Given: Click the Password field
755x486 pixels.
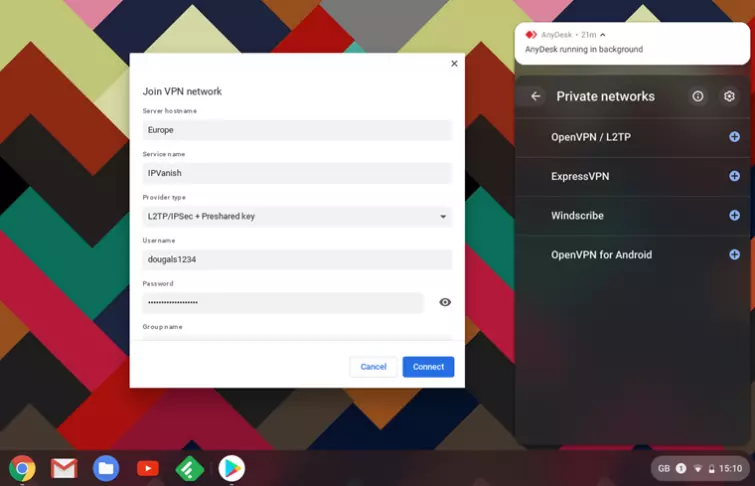Looking at the screenshot, I should point(283,302).
